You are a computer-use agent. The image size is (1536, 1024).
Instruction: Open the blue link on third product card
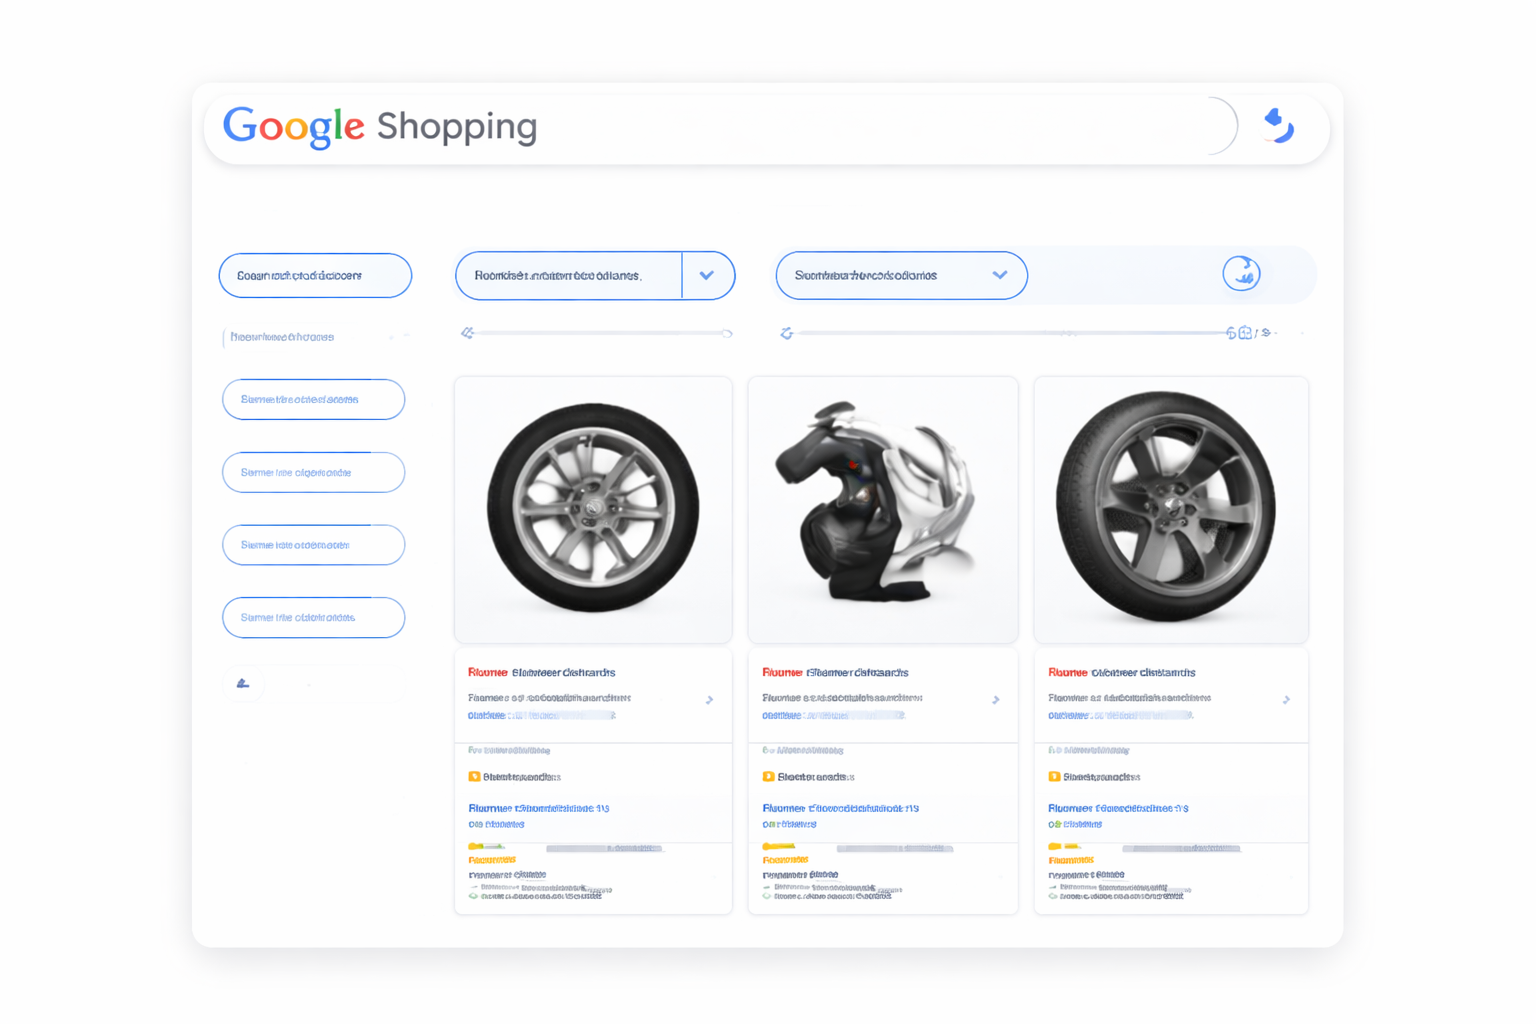point(1118,808)
